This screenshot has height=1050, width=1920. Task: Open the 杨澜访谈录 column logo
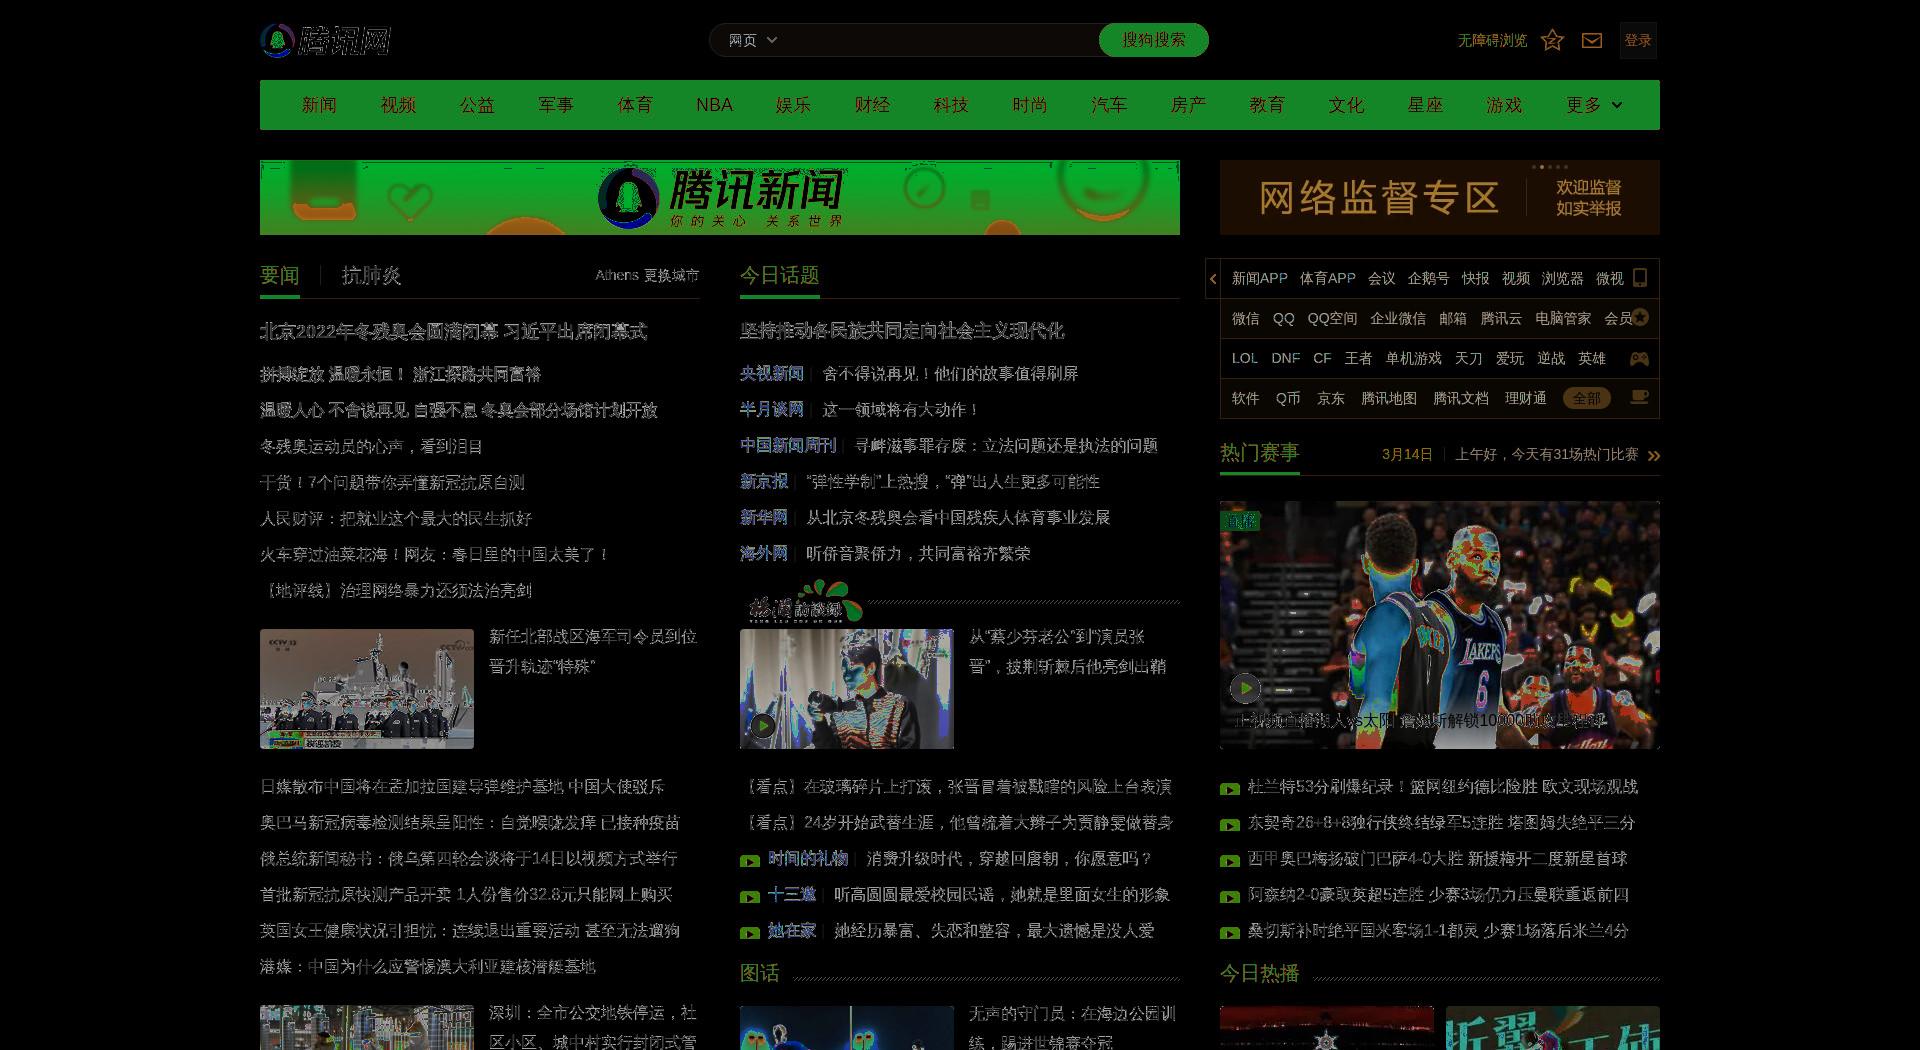click(804, 603)
